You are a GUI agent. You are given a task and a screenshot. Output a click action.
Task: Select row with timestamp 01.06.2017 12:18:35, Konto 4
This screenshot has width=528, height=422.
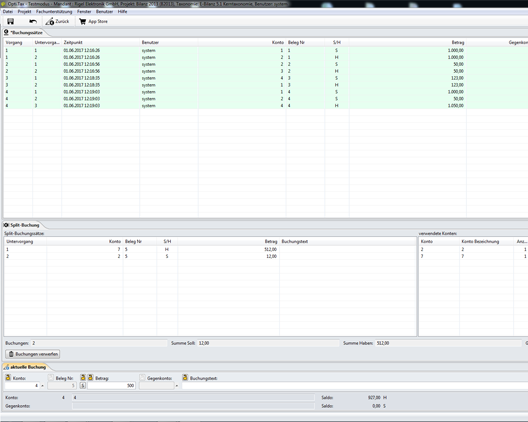266,78
